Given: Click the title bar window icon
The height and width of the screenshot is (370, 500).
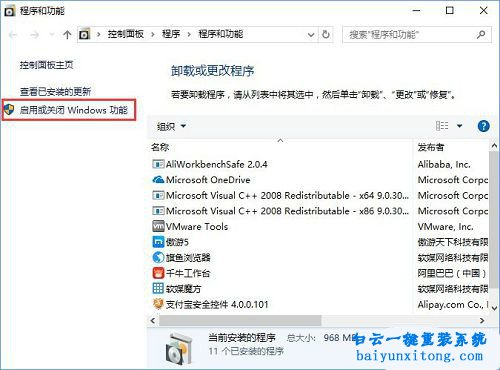Looking at the screenshot, I should pyautogui.click(x=9, y=11).
